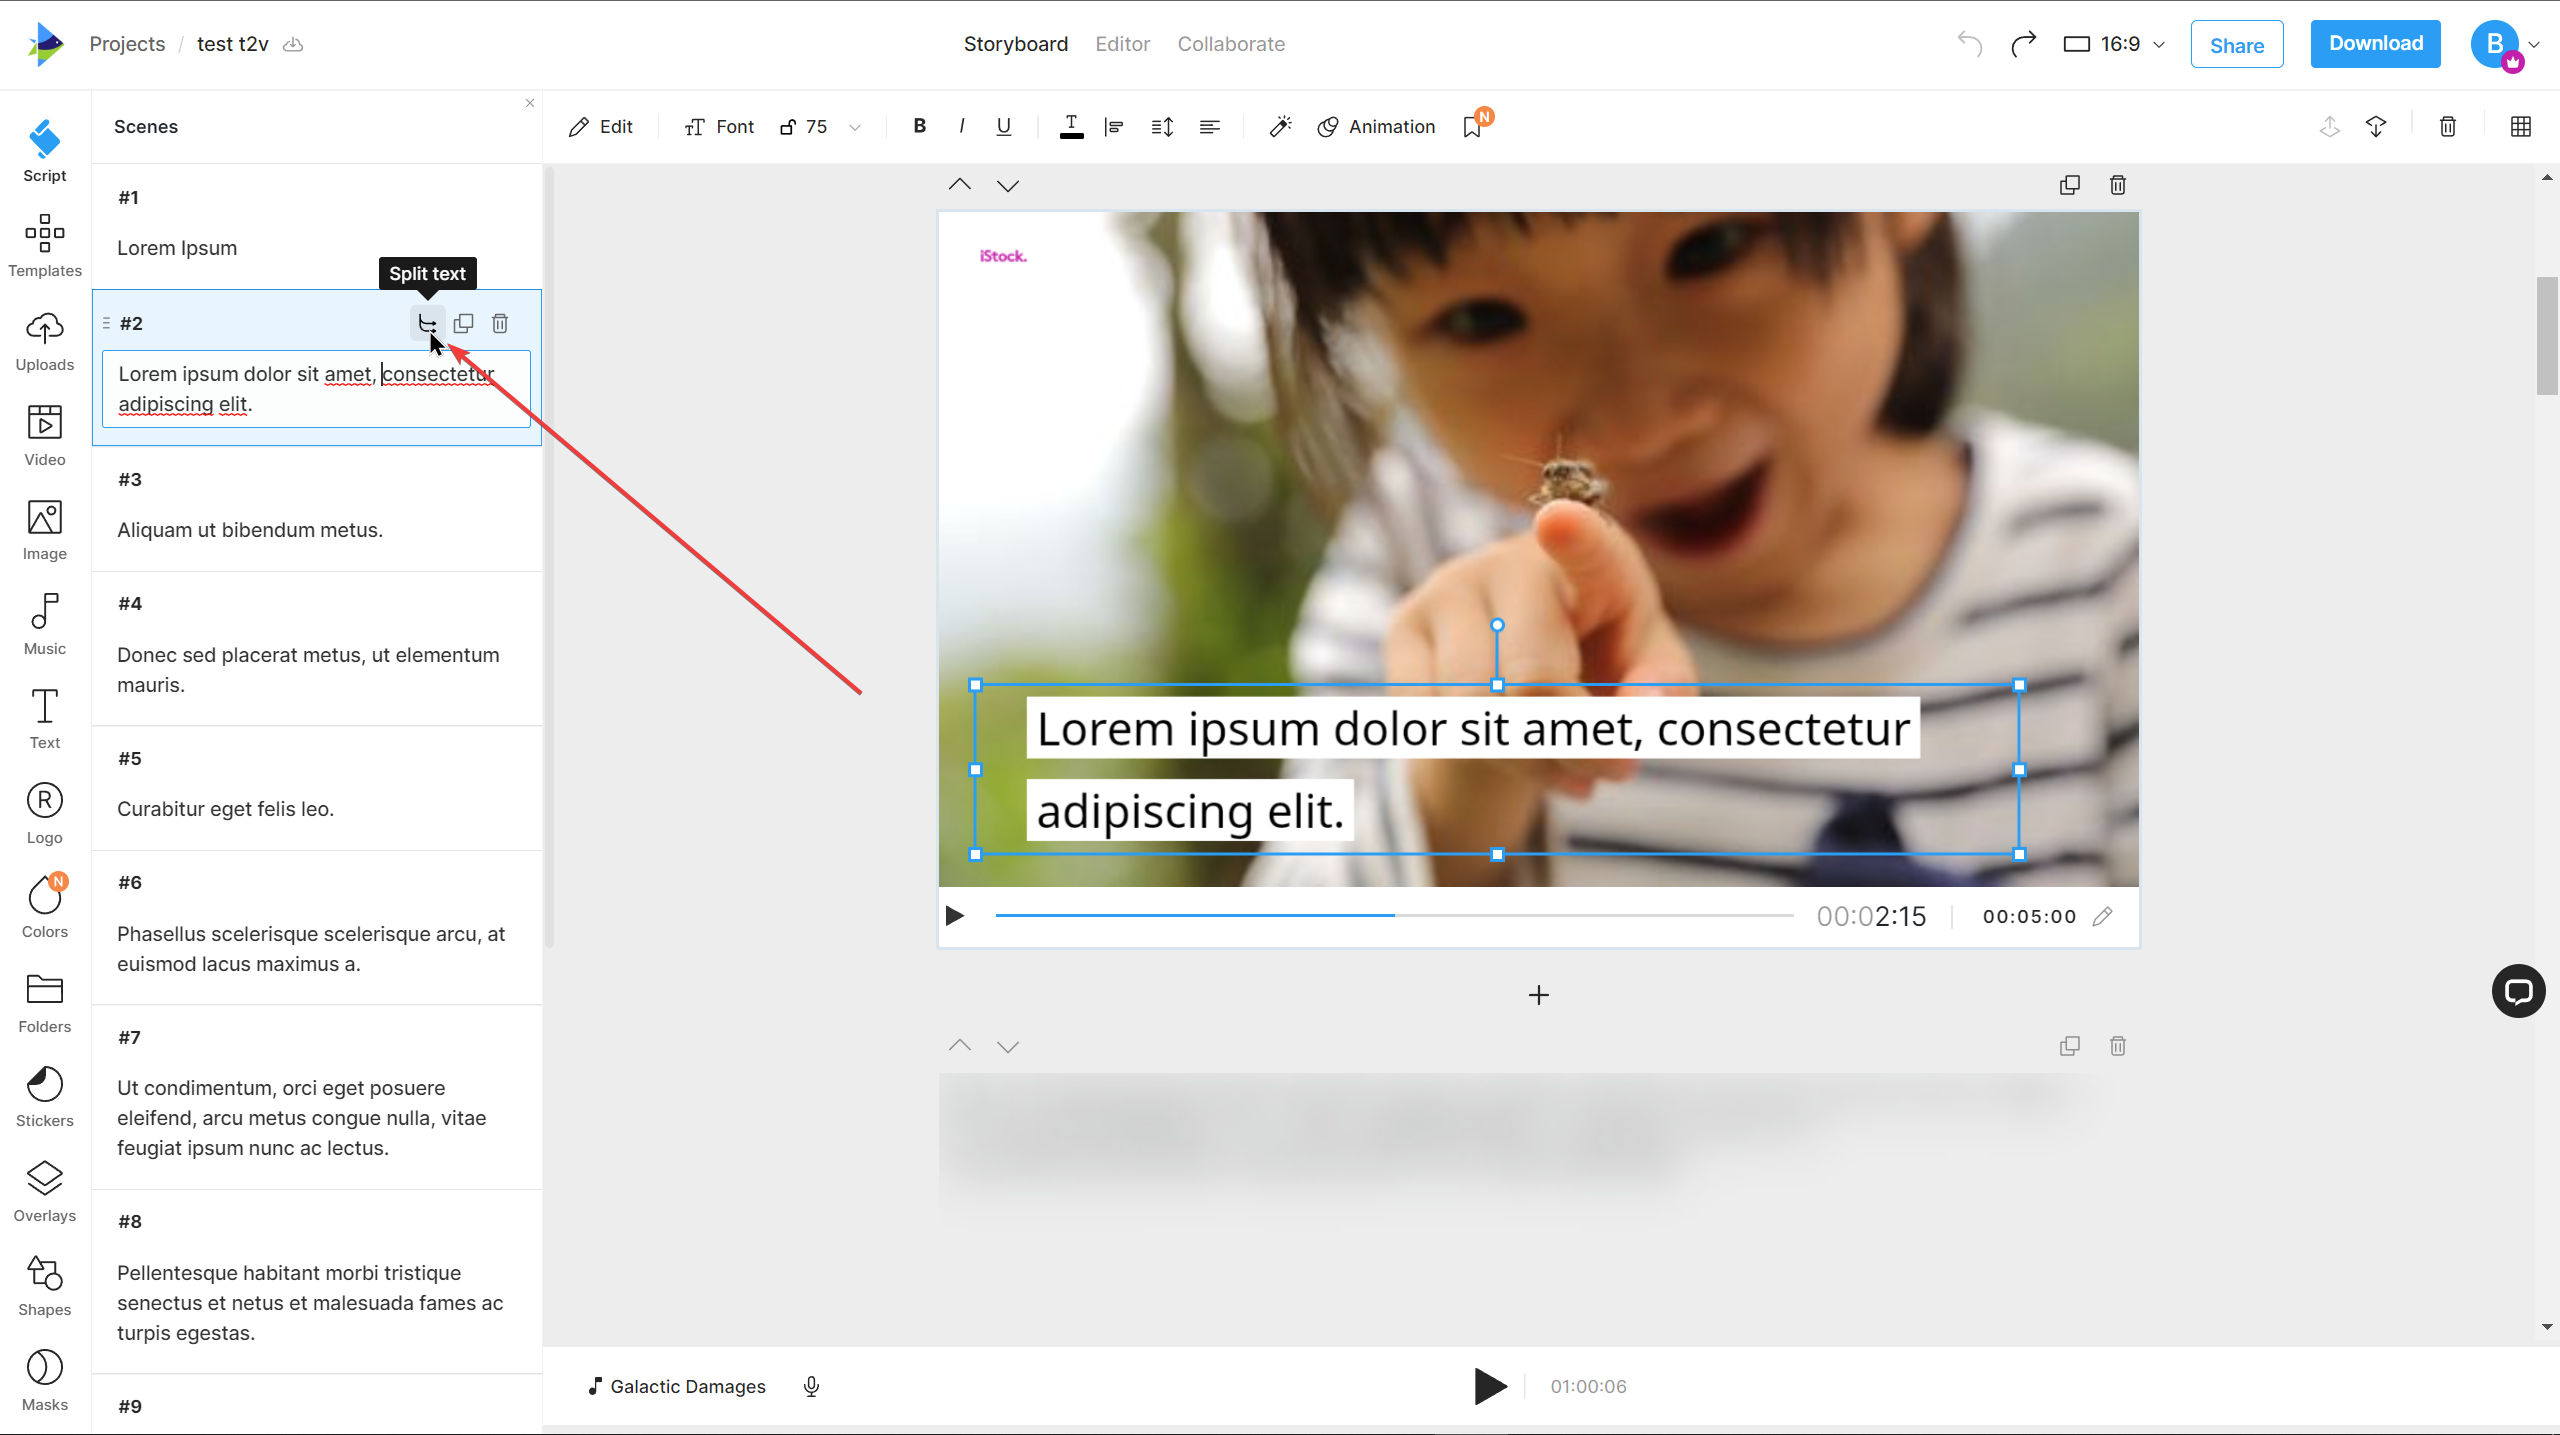
Task: Open the Text panel in sidebar
Action: (x=45, y=718)
